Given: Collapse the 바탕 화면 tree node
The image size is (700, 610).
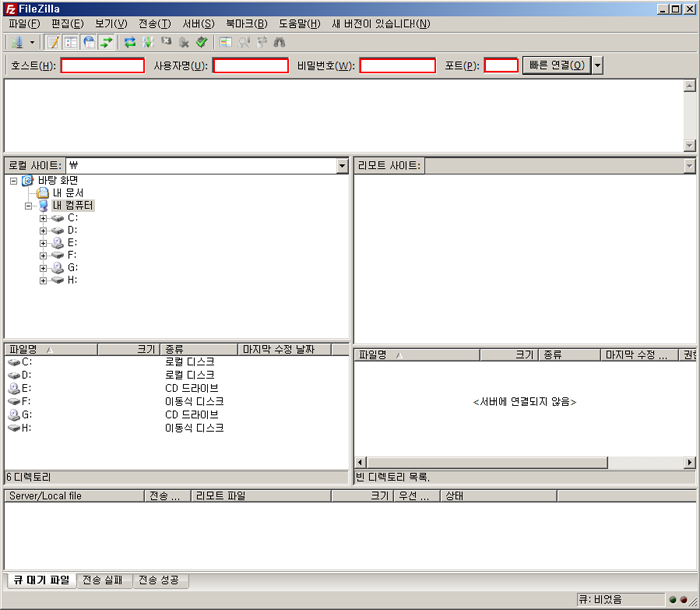Looking at the screenshot, I should coord(14,181).
